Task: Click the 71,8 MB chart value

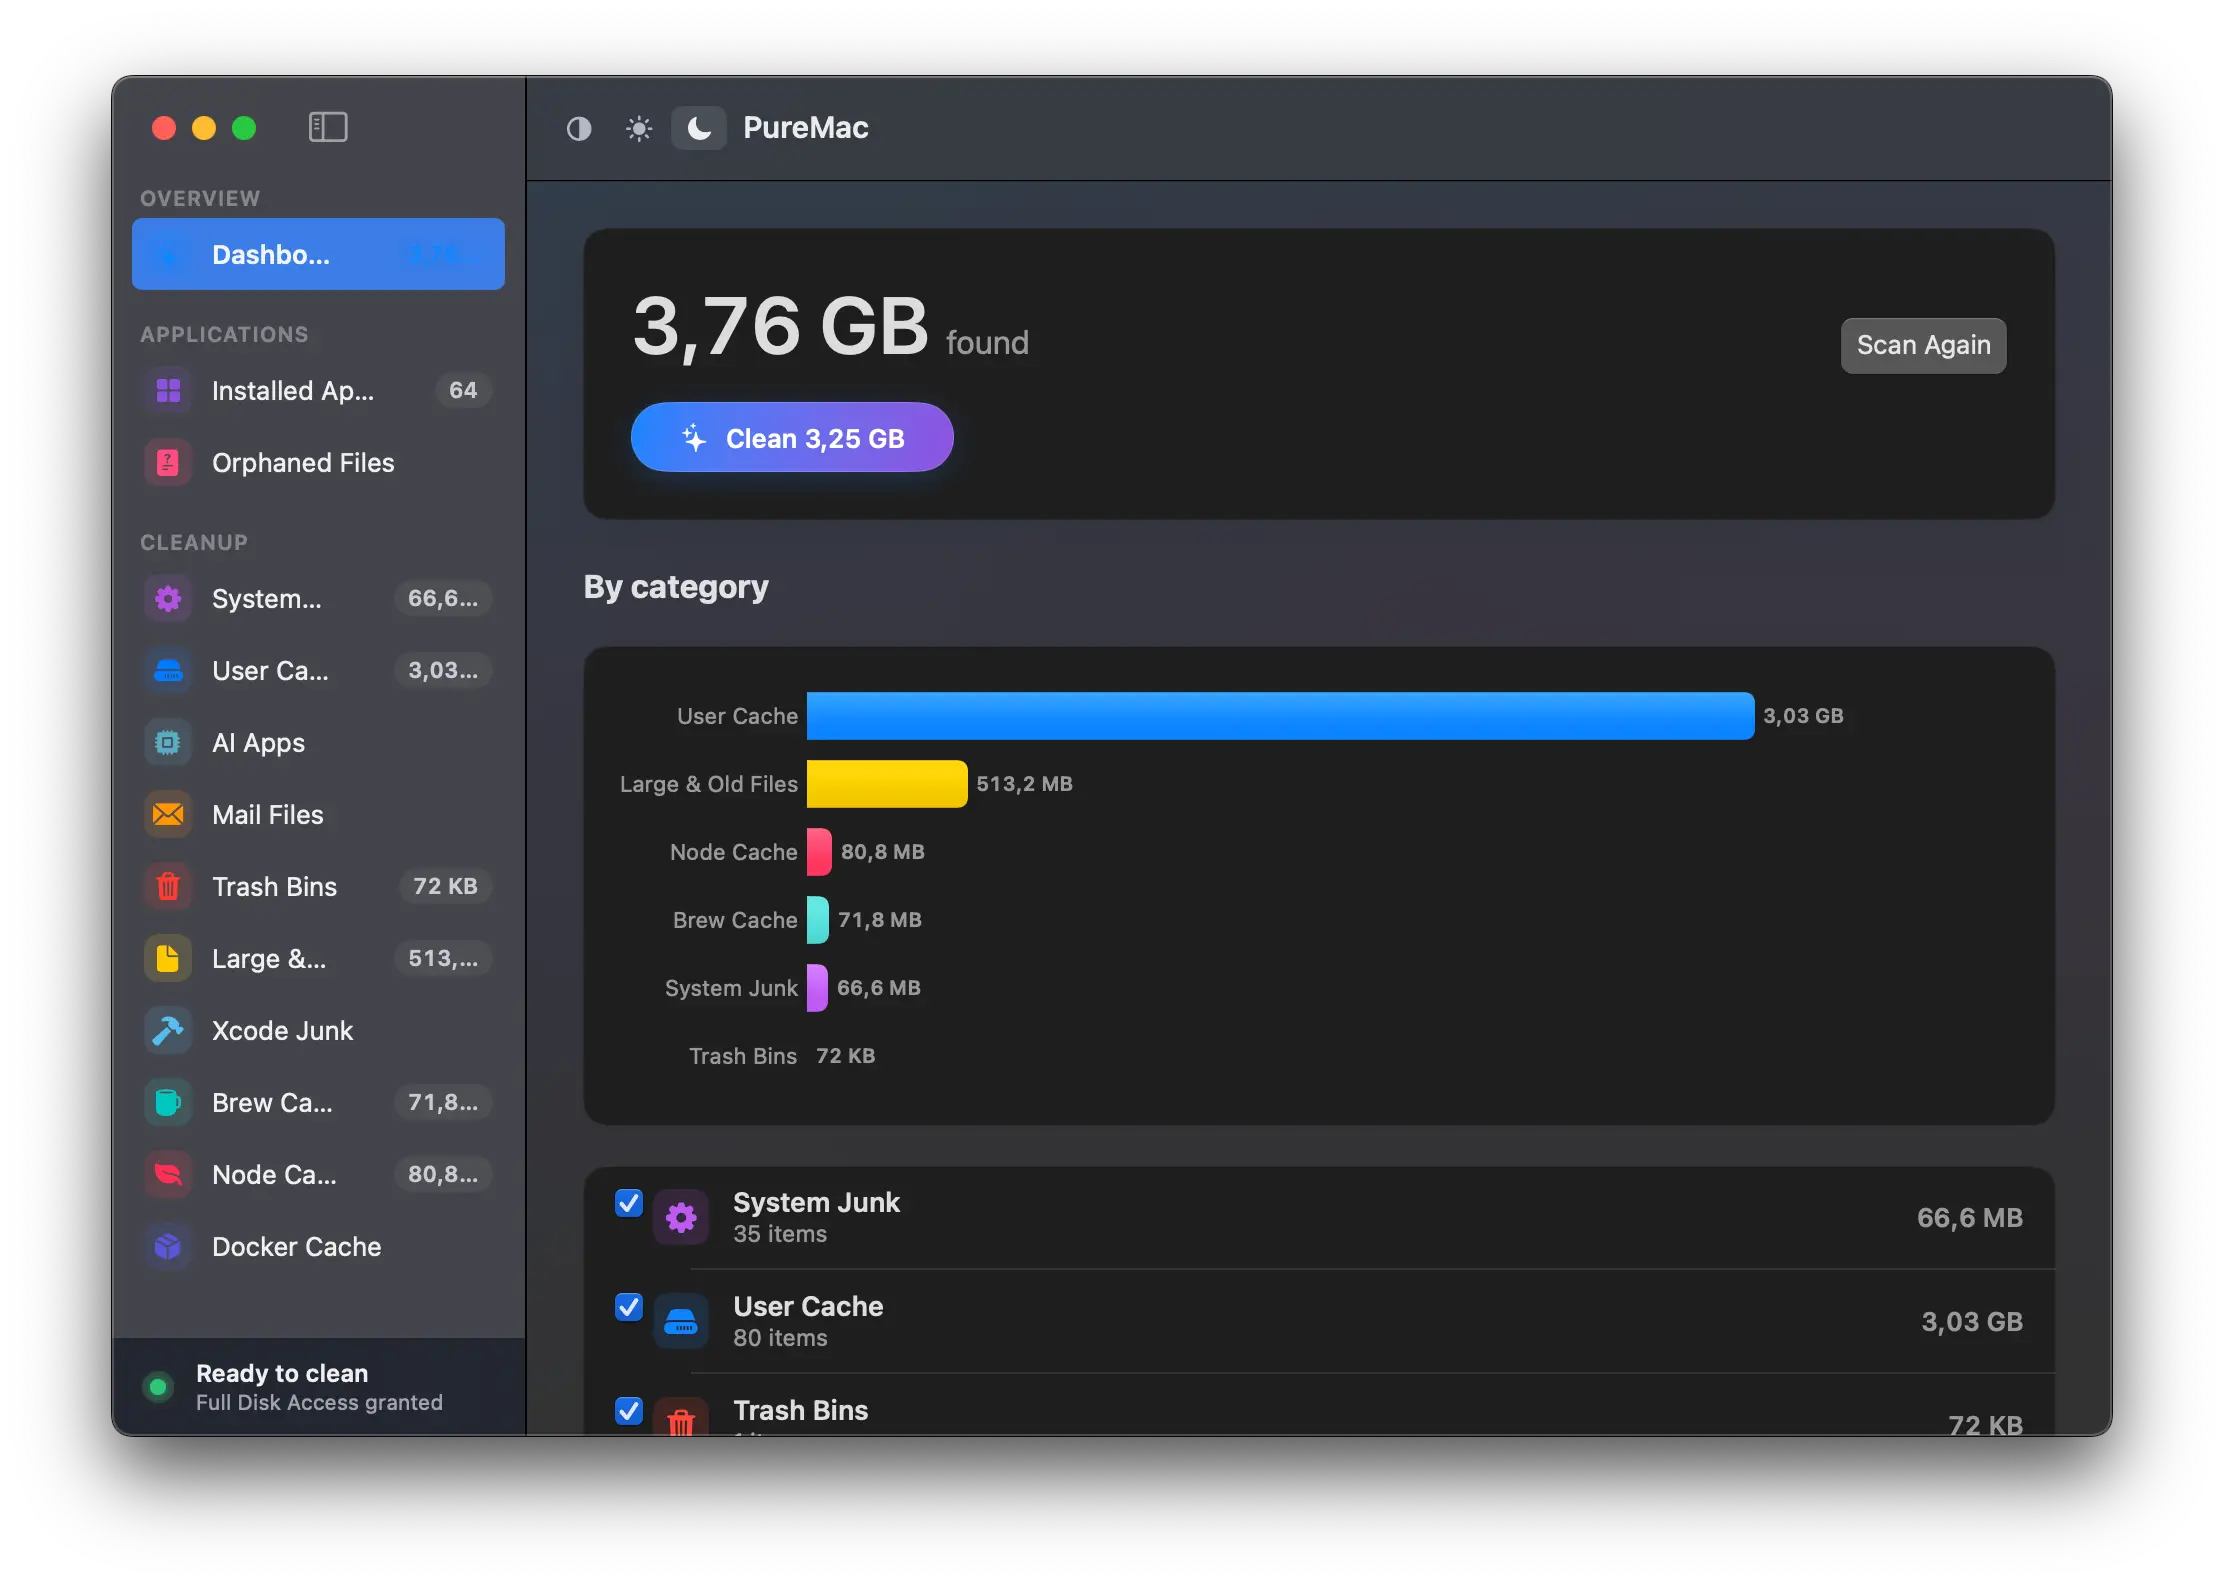Action: (880, 920)
